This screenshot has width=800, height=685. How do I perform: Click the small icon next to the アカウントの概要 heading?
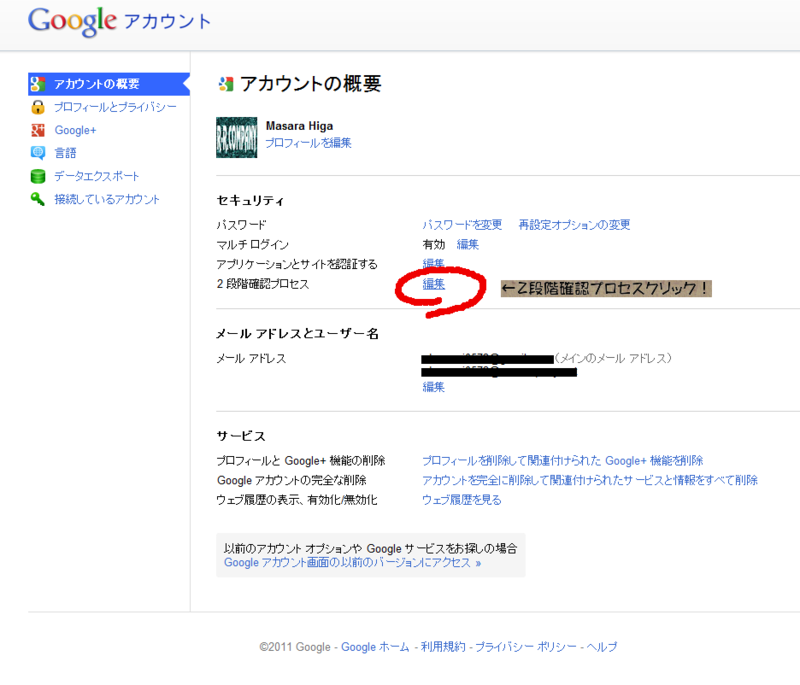click(x=226, y=84)
